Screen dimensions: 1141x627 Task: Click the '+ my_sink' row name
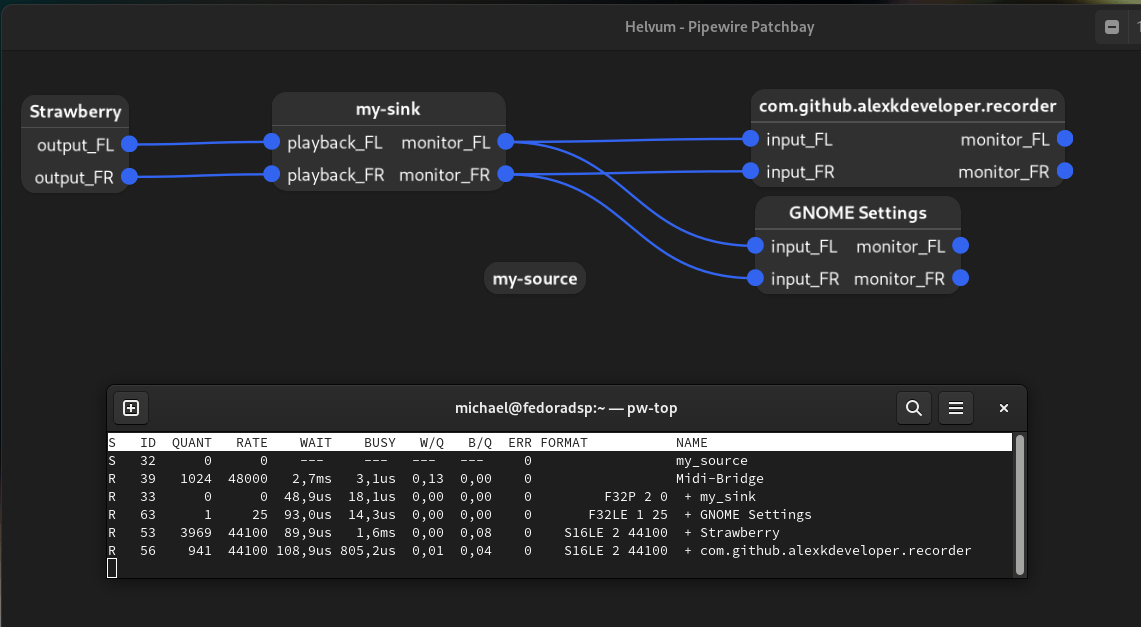720,497
